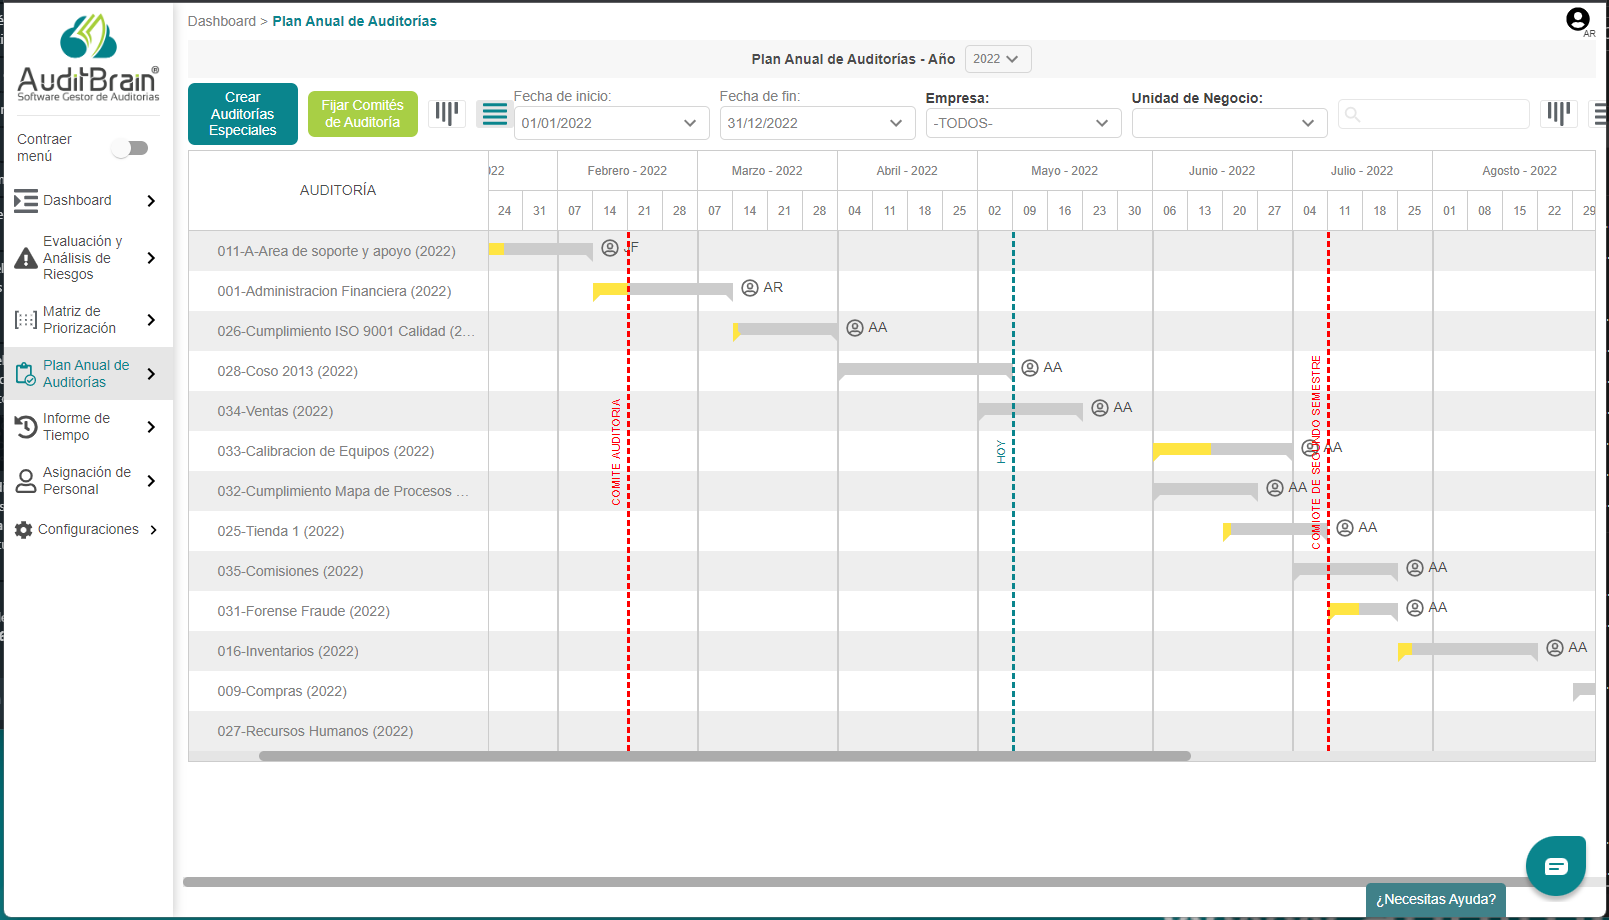Toggle the Contraer menú switch
Image resolution: width=1609 pixels, height=920 pixels.
pyautogui.click(x=130, y=147)
